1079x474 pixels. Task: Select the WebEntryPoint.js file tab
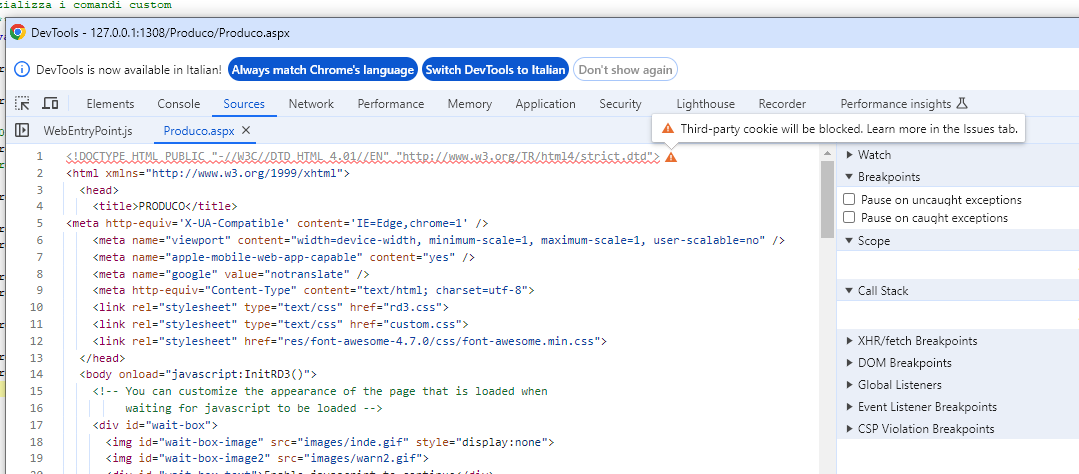tap(88, 130)
